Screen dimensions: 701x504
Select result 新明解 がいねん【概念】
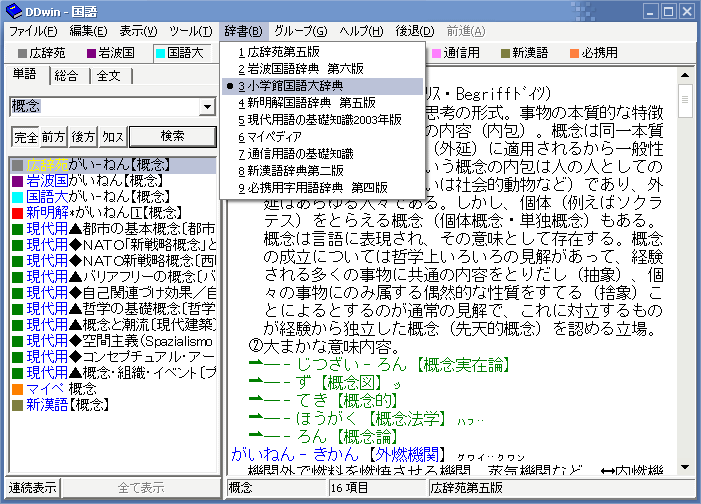[x=113, y=213]
